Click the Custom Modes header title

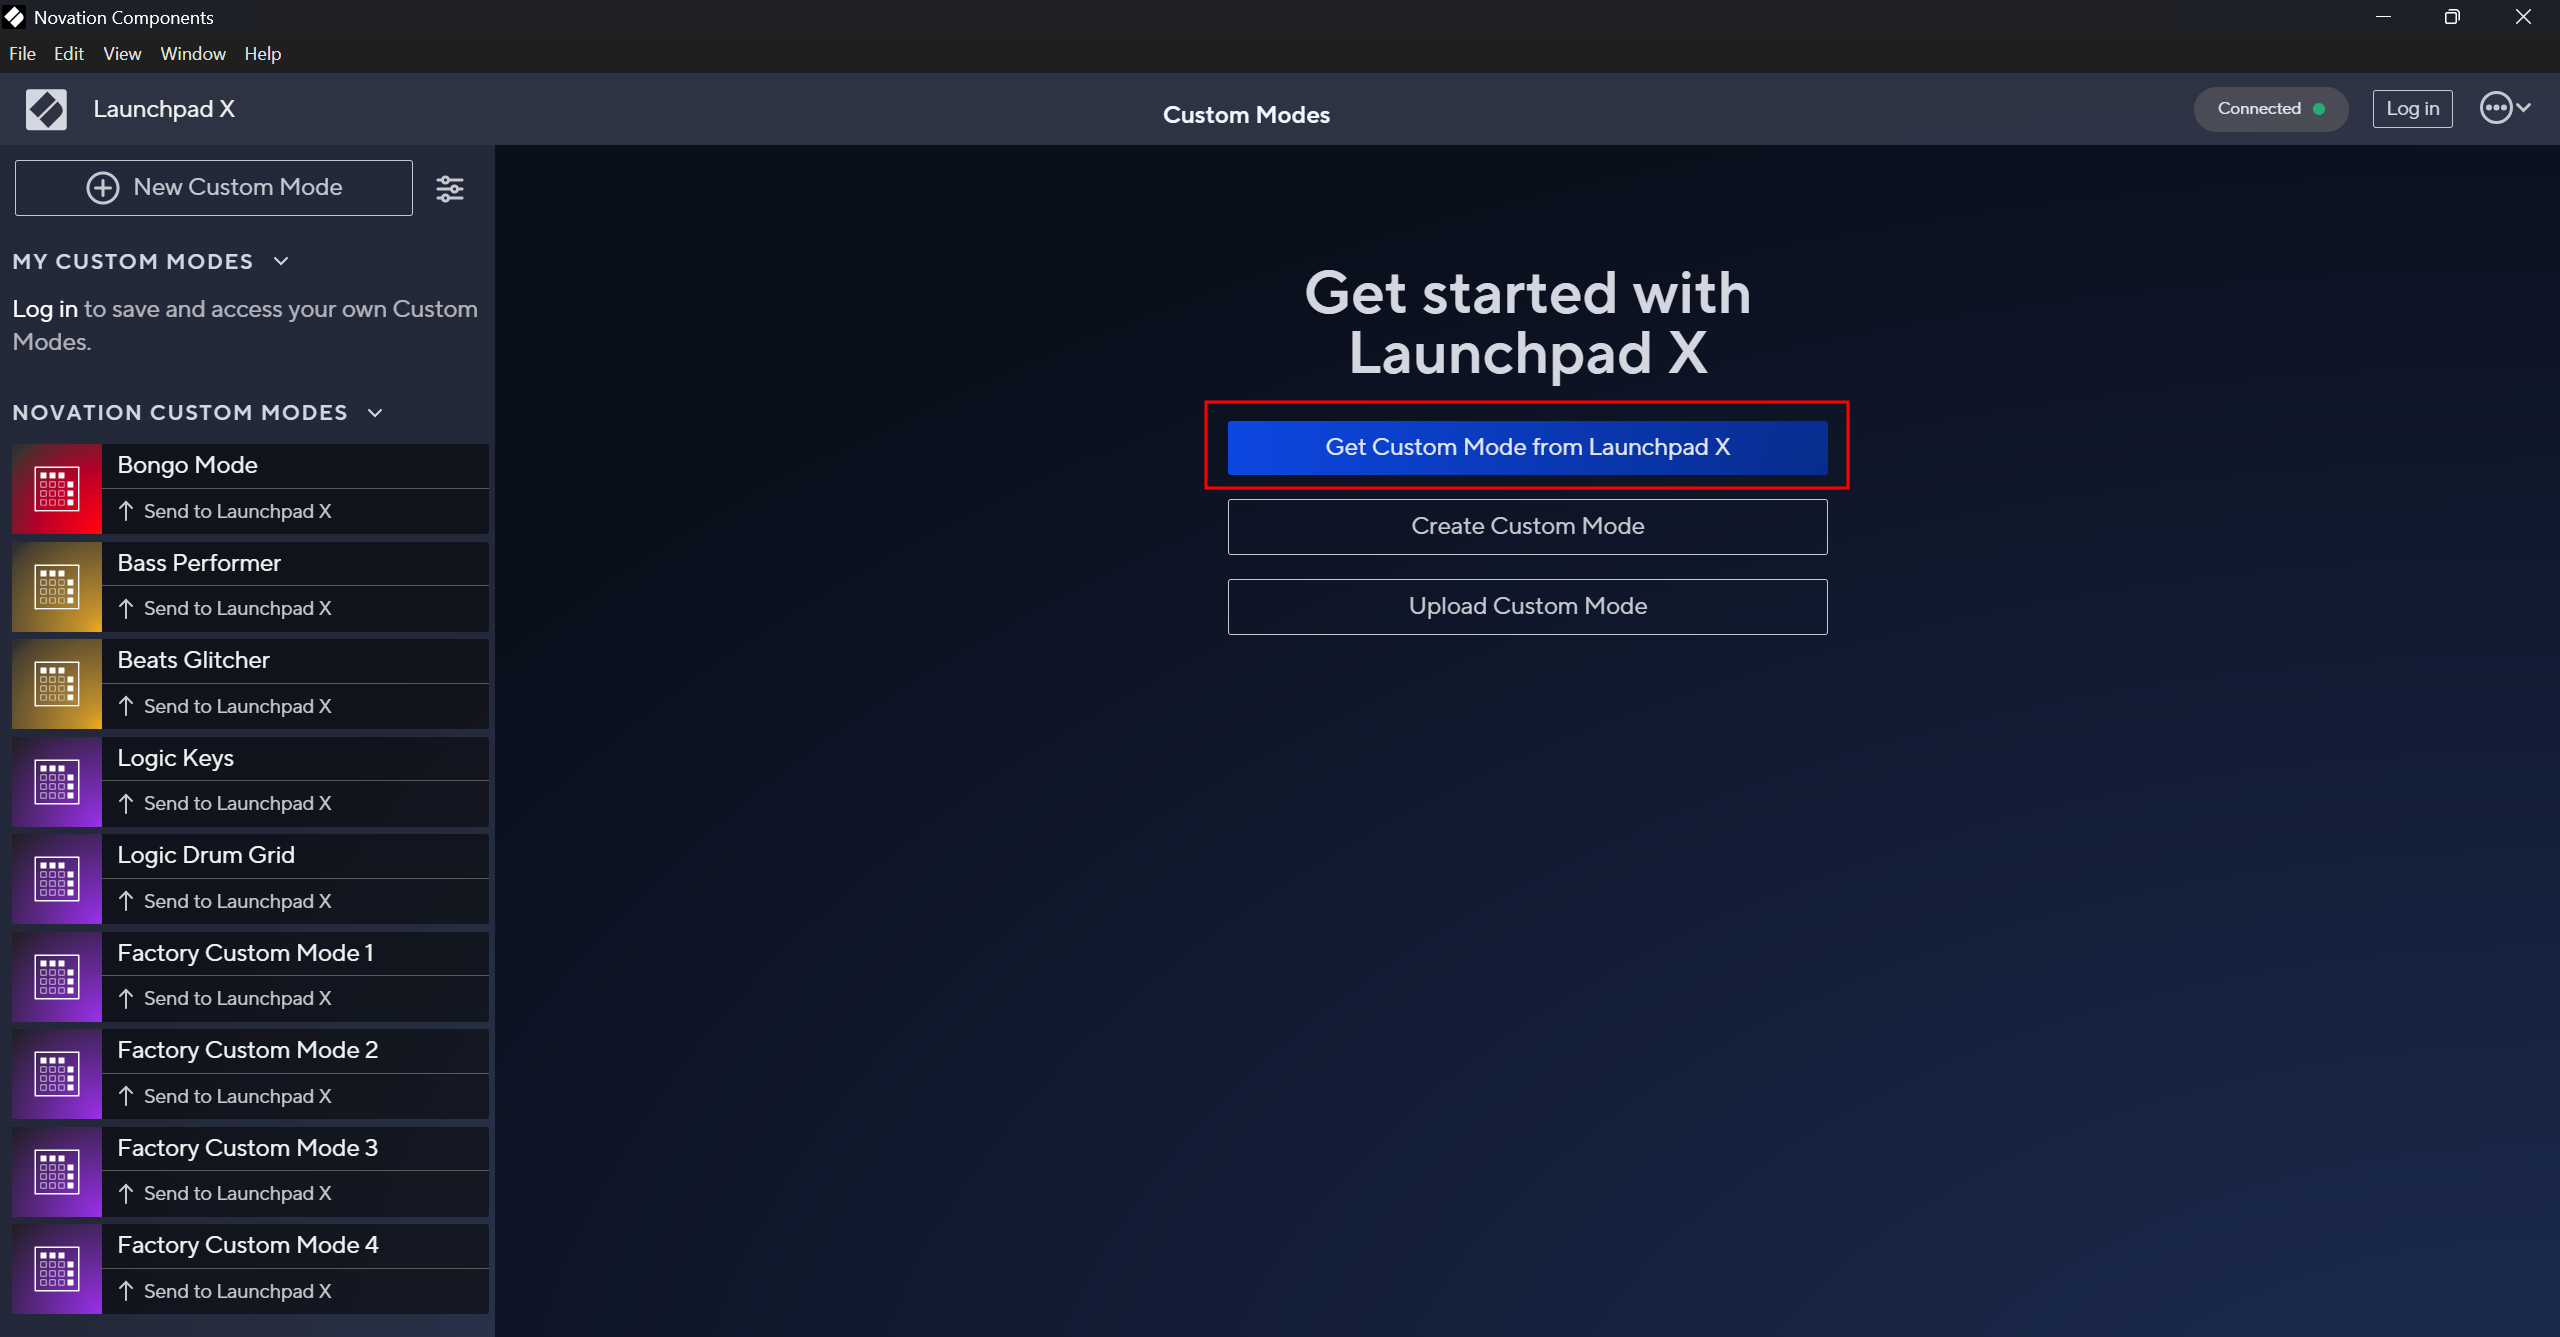coord(1246,115)
